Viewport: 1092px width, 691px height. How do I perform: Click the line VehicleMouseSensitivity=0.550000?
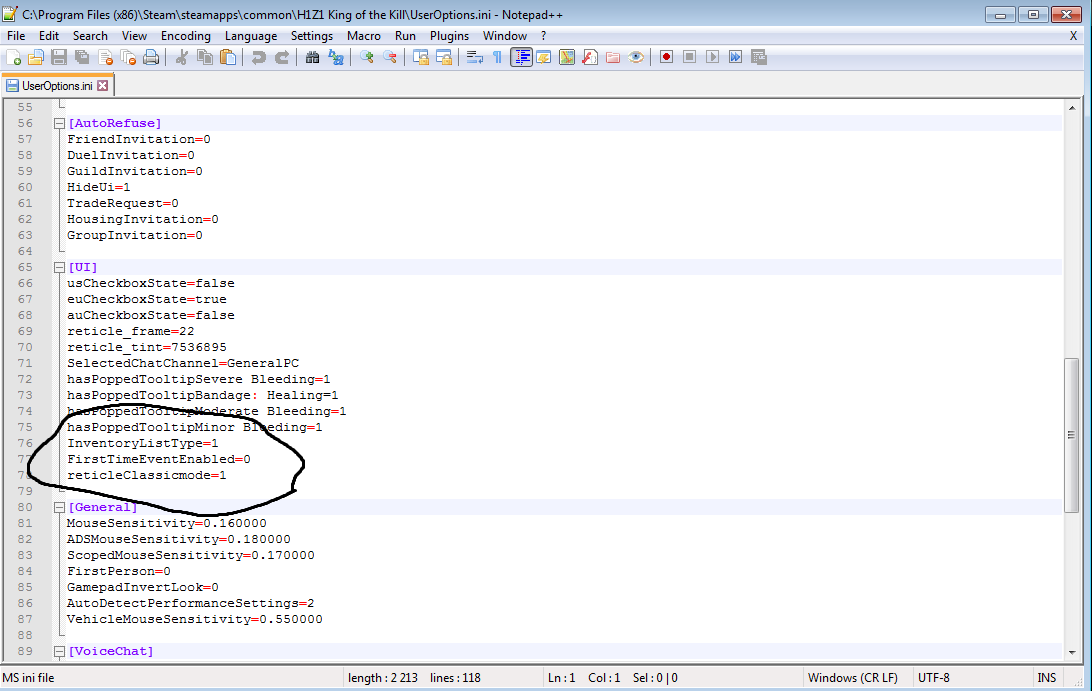[x=194, y=619]
